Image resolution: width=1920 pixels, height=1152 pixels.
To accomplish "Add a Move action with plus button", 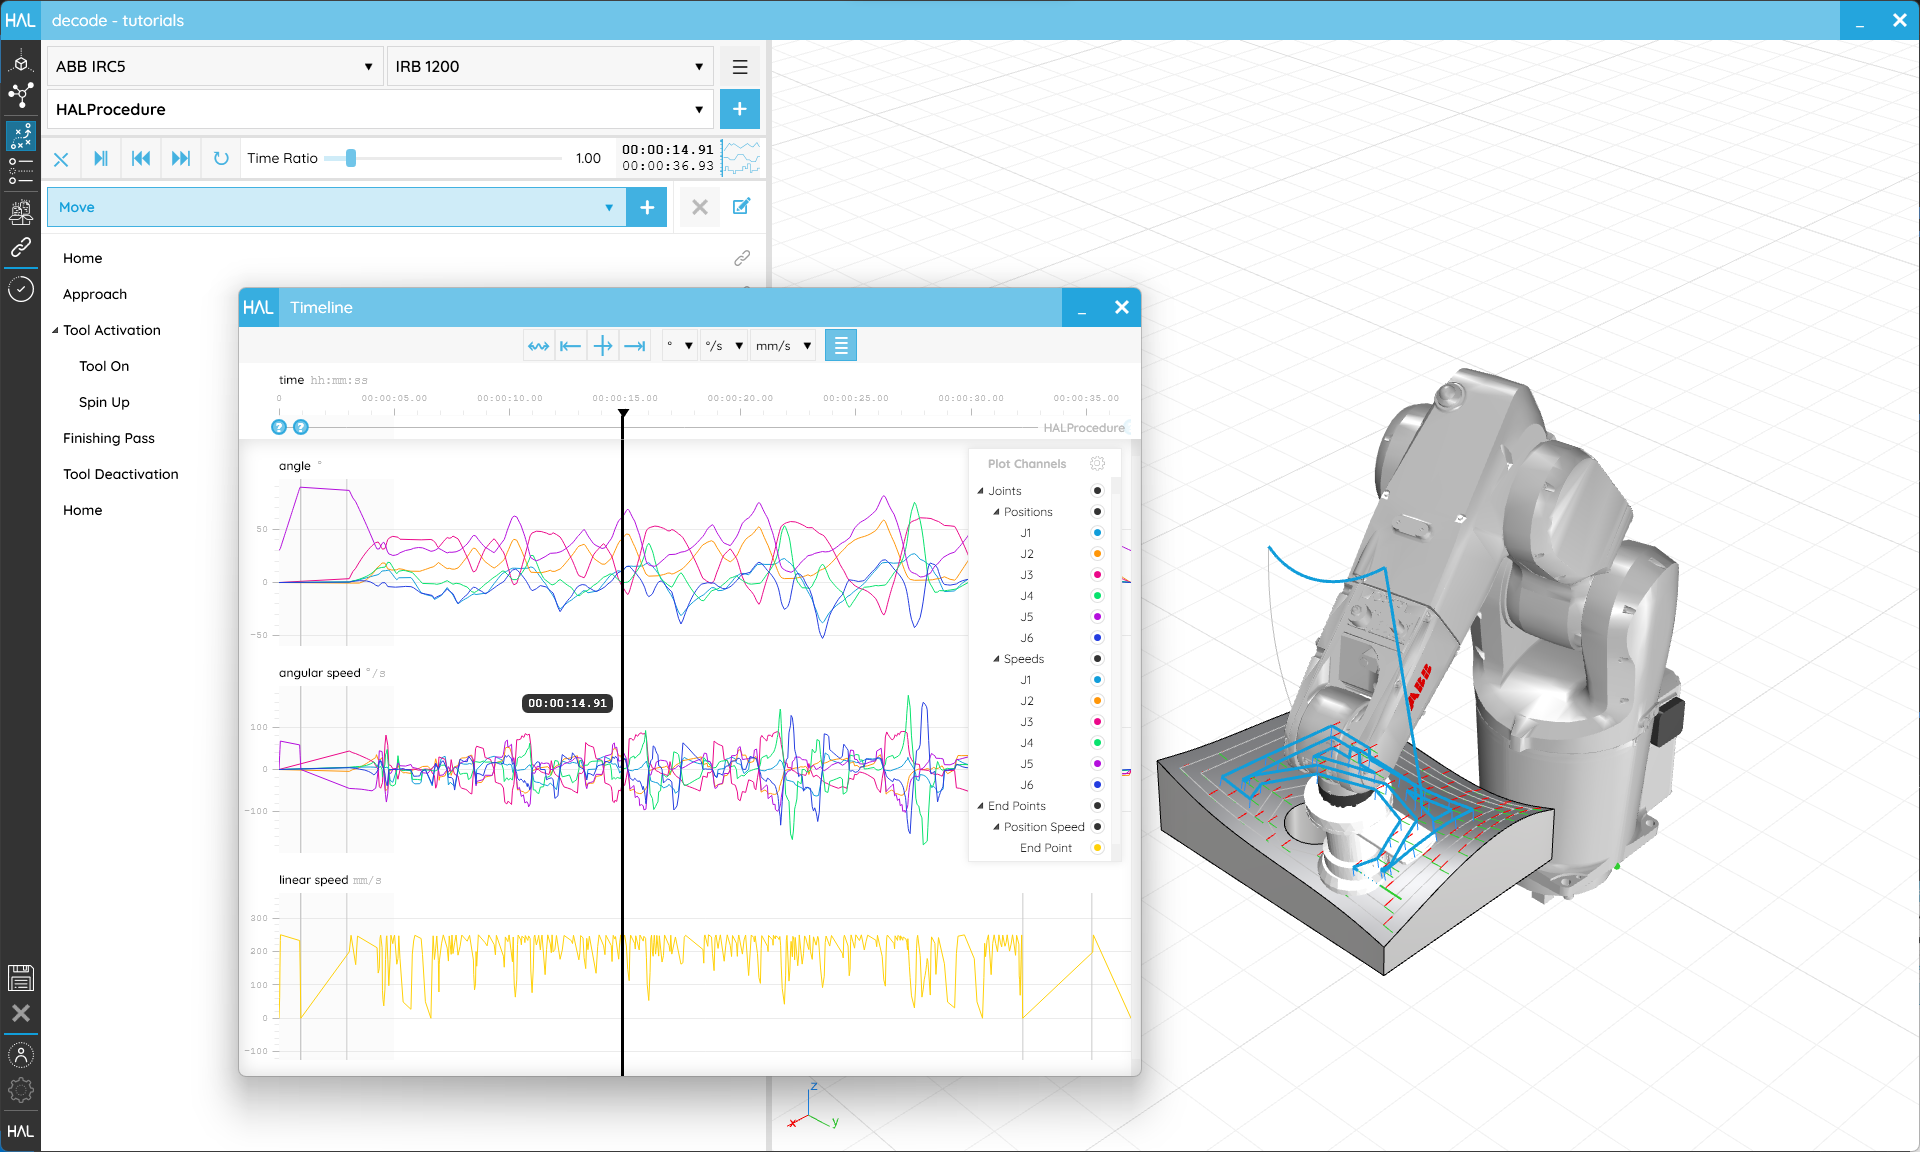I will [x=647, y=207].
